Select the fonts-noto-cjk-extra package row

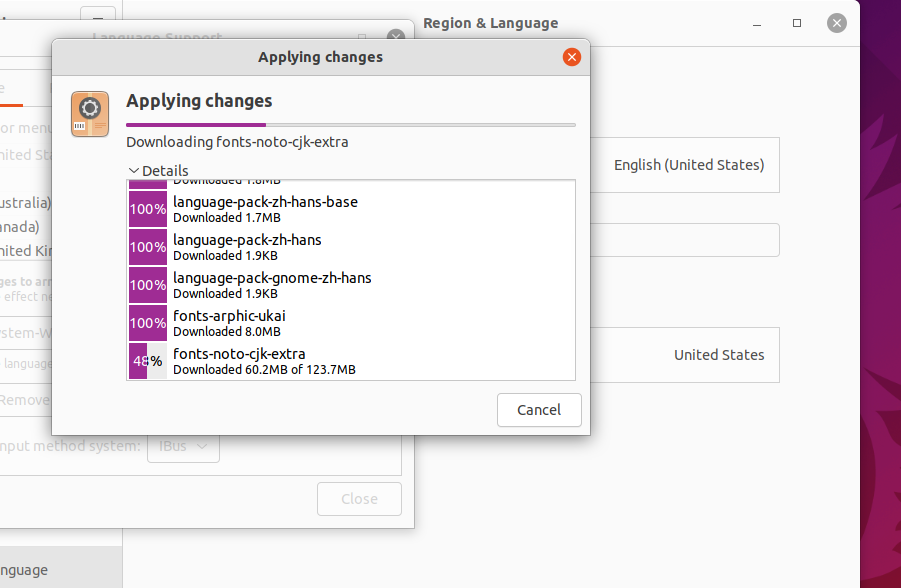[351, 361]
